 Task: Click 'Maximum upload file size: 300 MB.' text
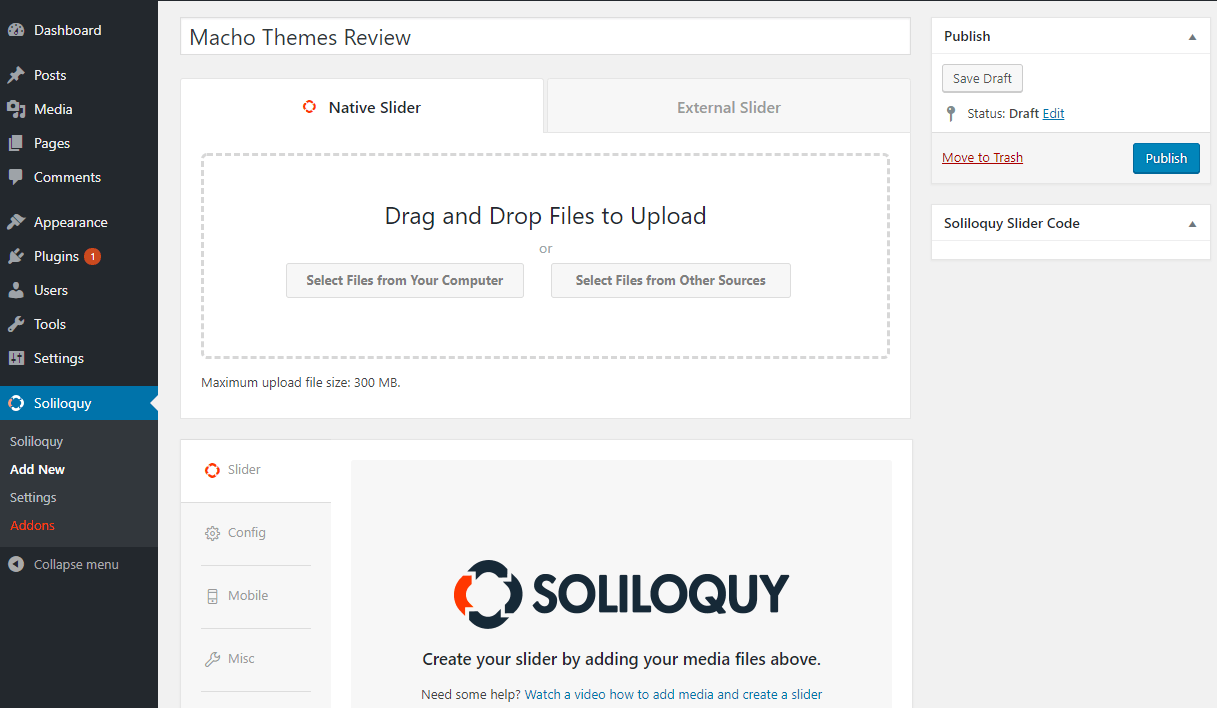tap(301, 382)
